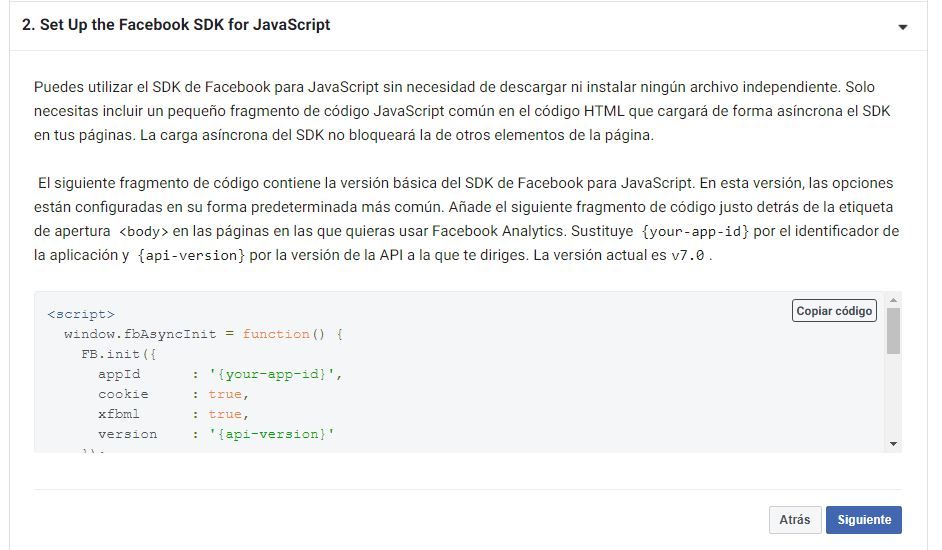This screenshot has height=550, width=942.
Task: Click the 'cookie' true value in code
Action: point(225,394)
